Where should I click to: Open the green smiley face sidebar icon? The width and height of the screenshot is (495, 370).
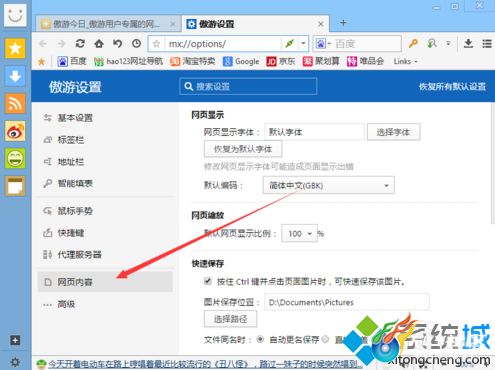15,158
